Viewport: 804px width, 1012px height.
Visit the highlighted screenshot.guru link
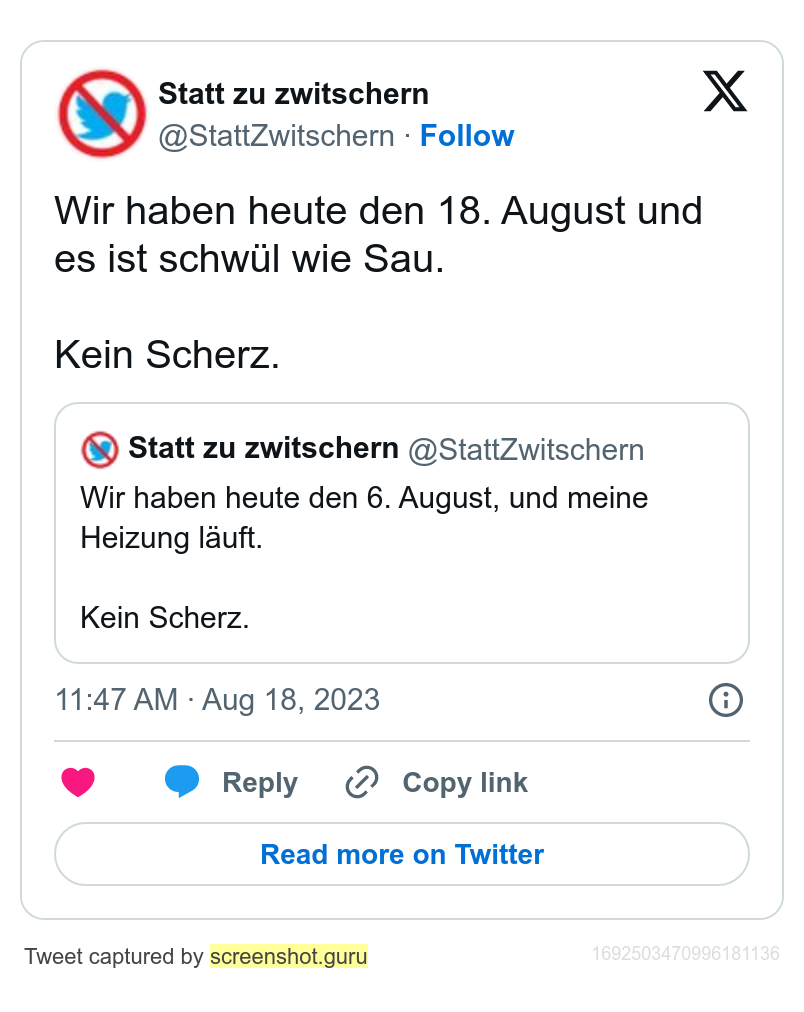288,956
